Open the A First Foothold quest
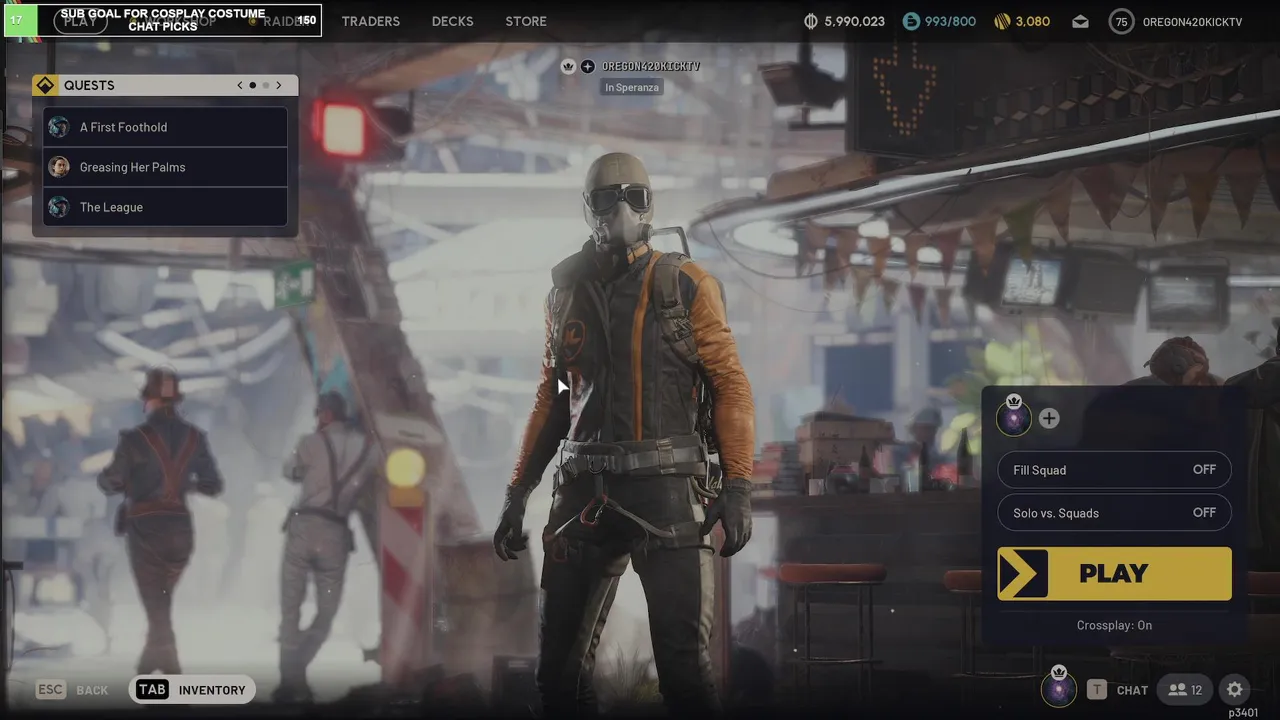 tap(165, 127)
